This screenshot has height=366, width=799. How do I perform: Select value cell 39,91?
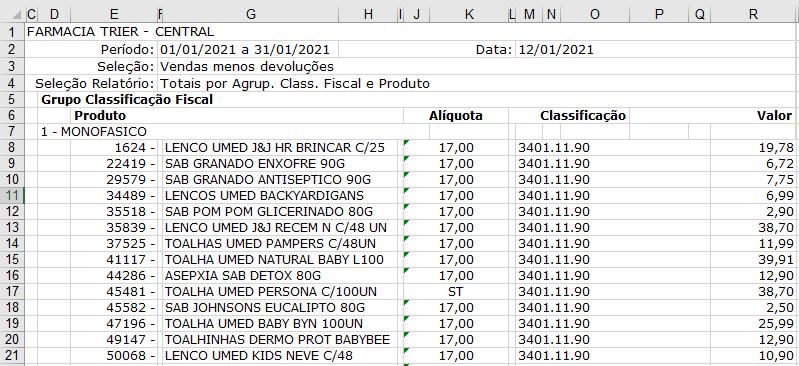pyautogui.click(x=754, y=259)
